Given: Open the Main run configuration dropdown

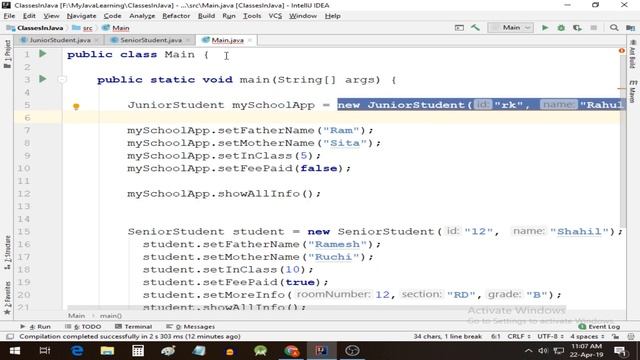Looking at the screenshot, I should (510, 28).
